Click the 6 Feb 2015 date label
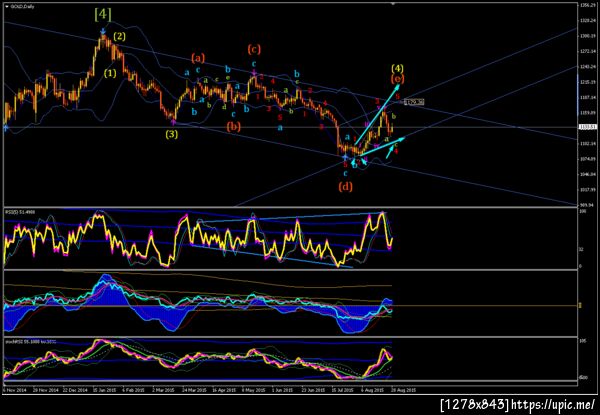This screenshot has height=415, width=600. tap(134, 391)
